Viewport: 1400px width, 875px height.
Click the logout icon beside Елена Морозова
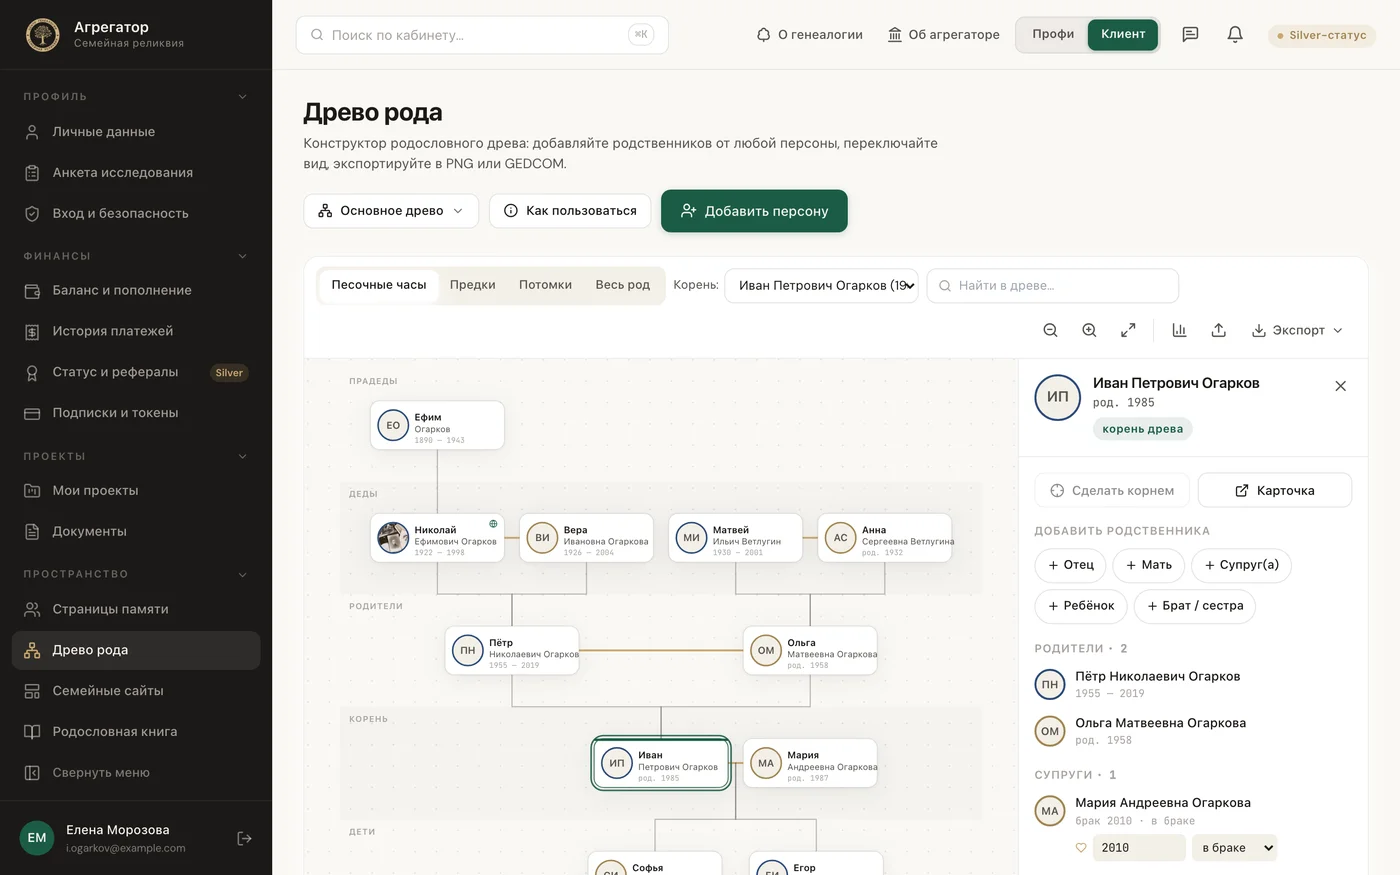pos(244,838)
